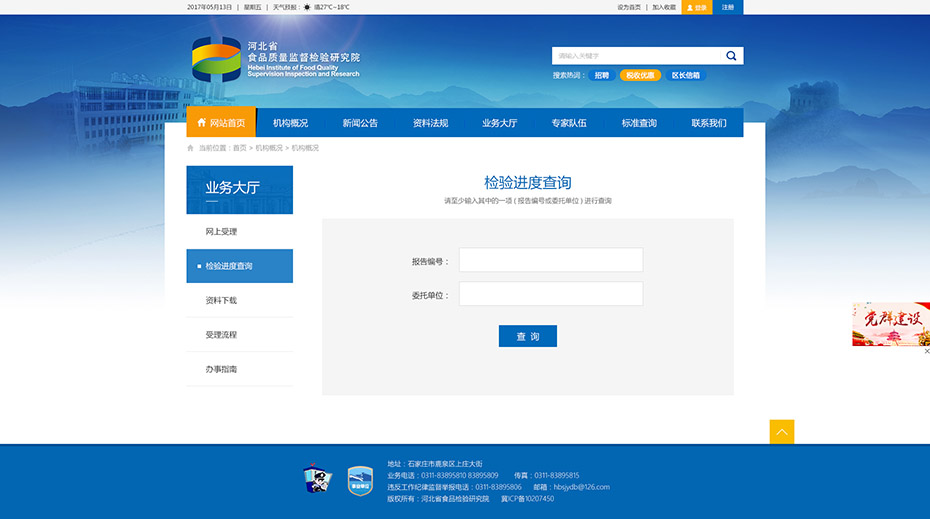Screen dimensions: 930x519
Task: Go to 专家队伍 in navigation bar
Action: (x=569, y=123)
